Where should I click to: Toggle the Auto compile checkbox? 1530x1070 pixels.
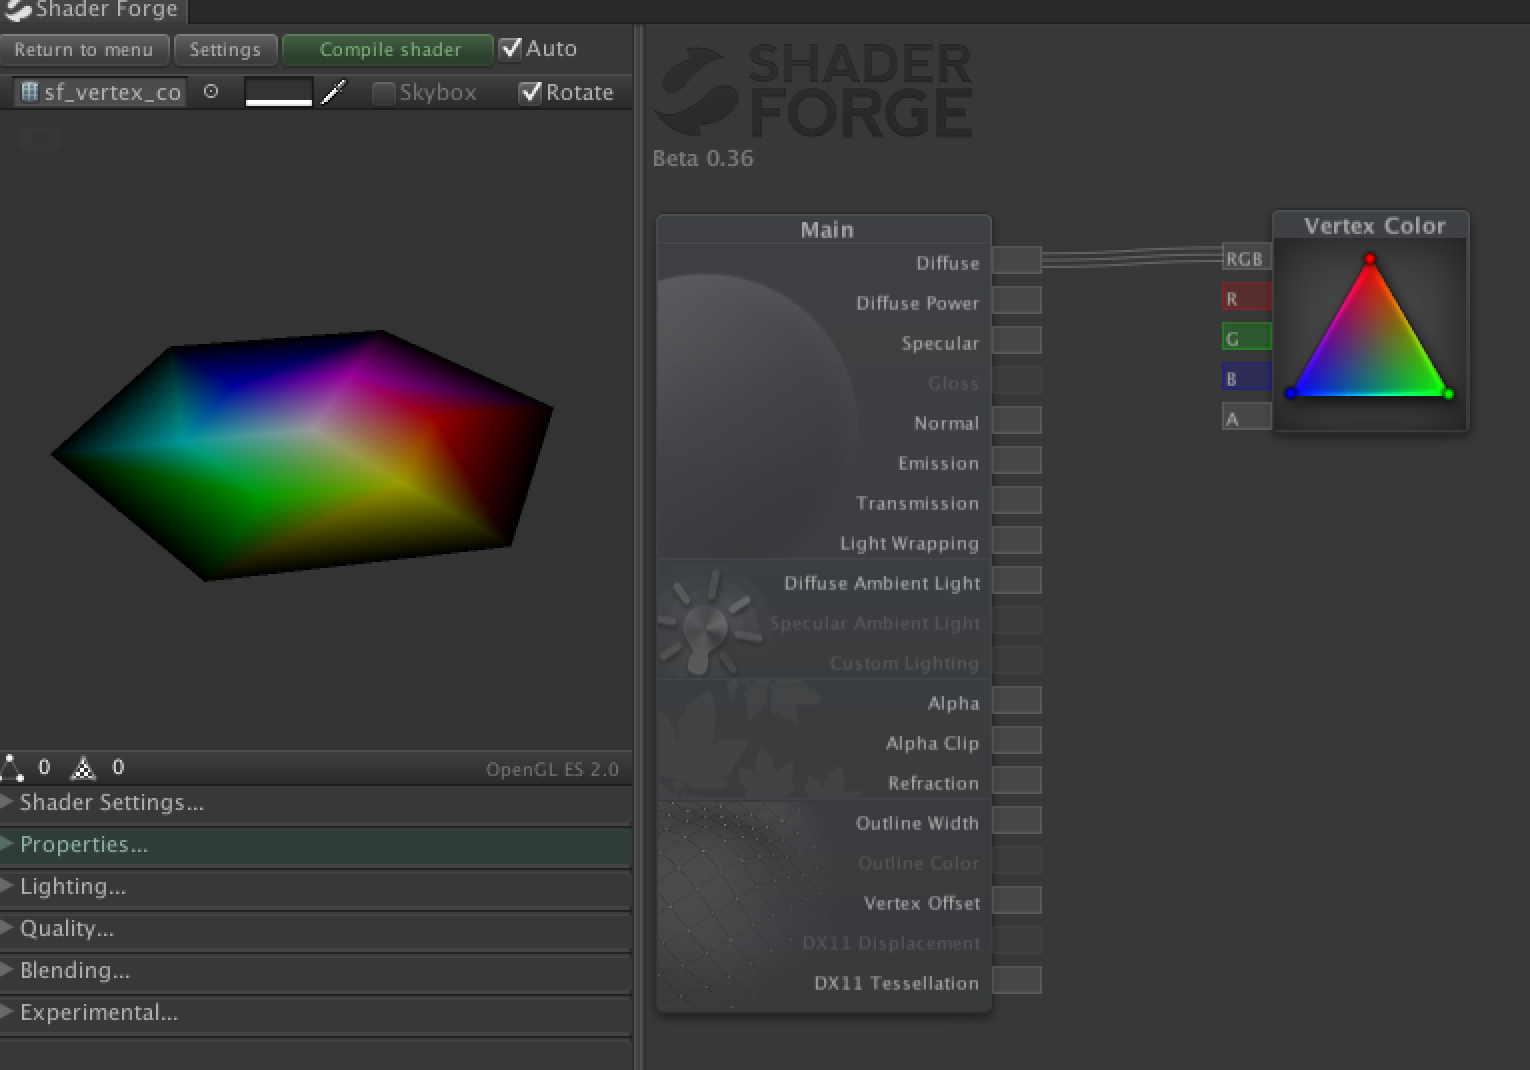coord(511,48)
